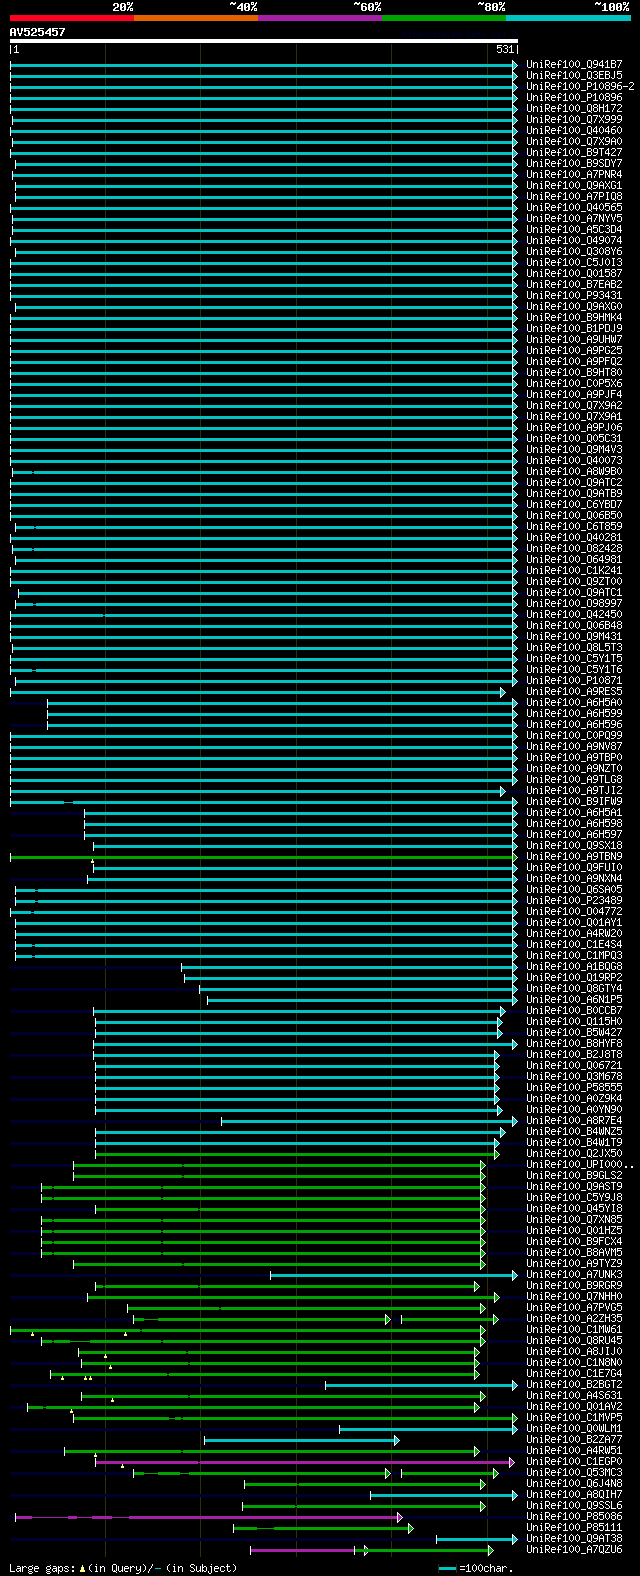Select UniRef100_Q53MC3 entry

(x=574, y=1472)
